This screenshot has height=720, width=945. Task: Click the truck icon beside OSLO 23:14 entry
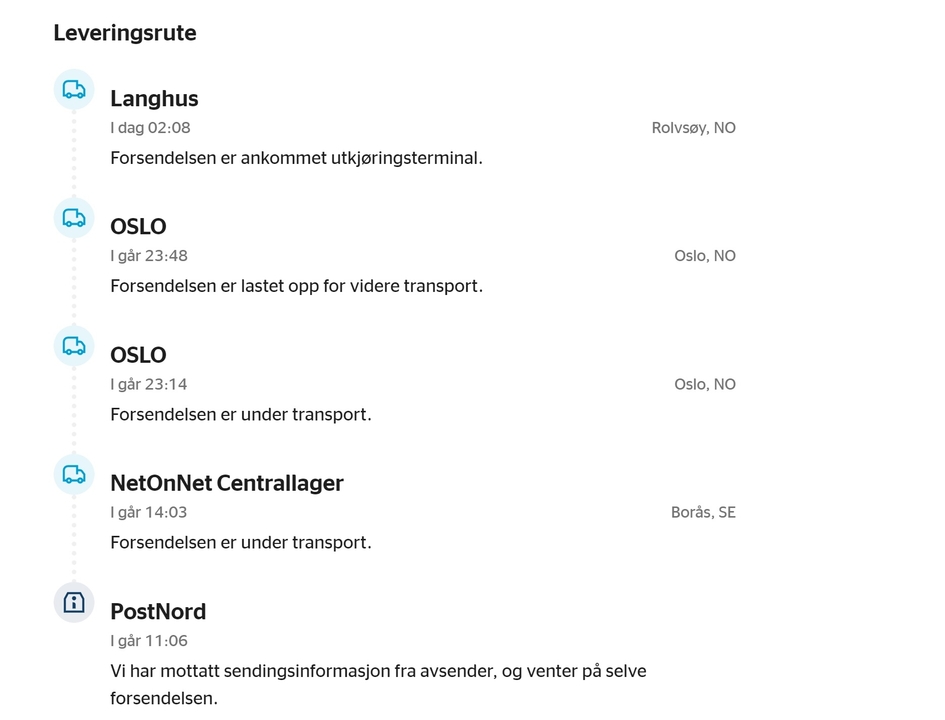[74, 346]
